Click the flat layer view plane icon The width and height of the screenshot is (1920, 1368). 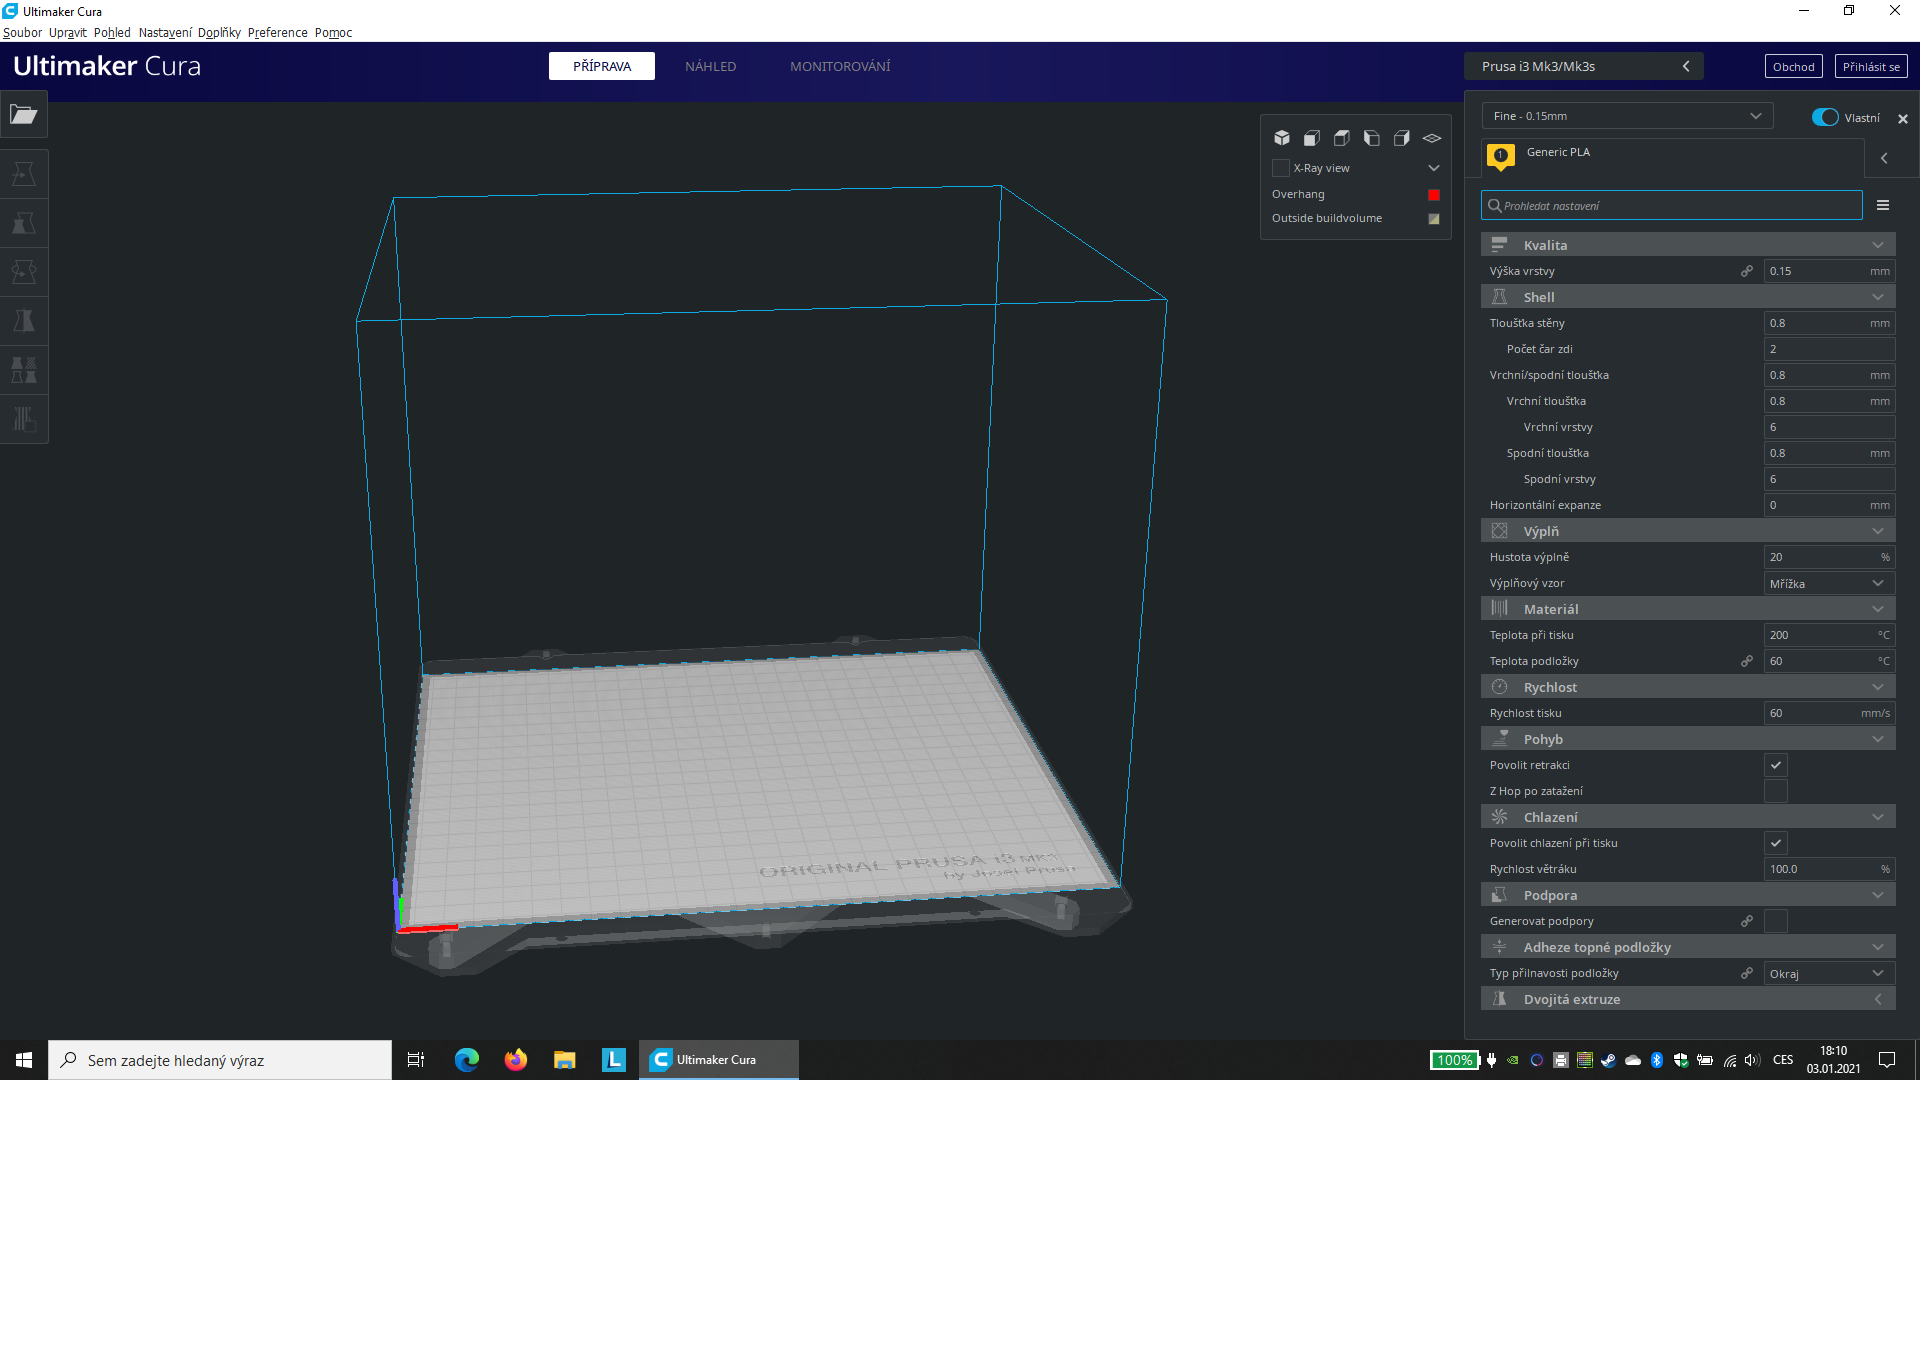[x=1432, y=138]
